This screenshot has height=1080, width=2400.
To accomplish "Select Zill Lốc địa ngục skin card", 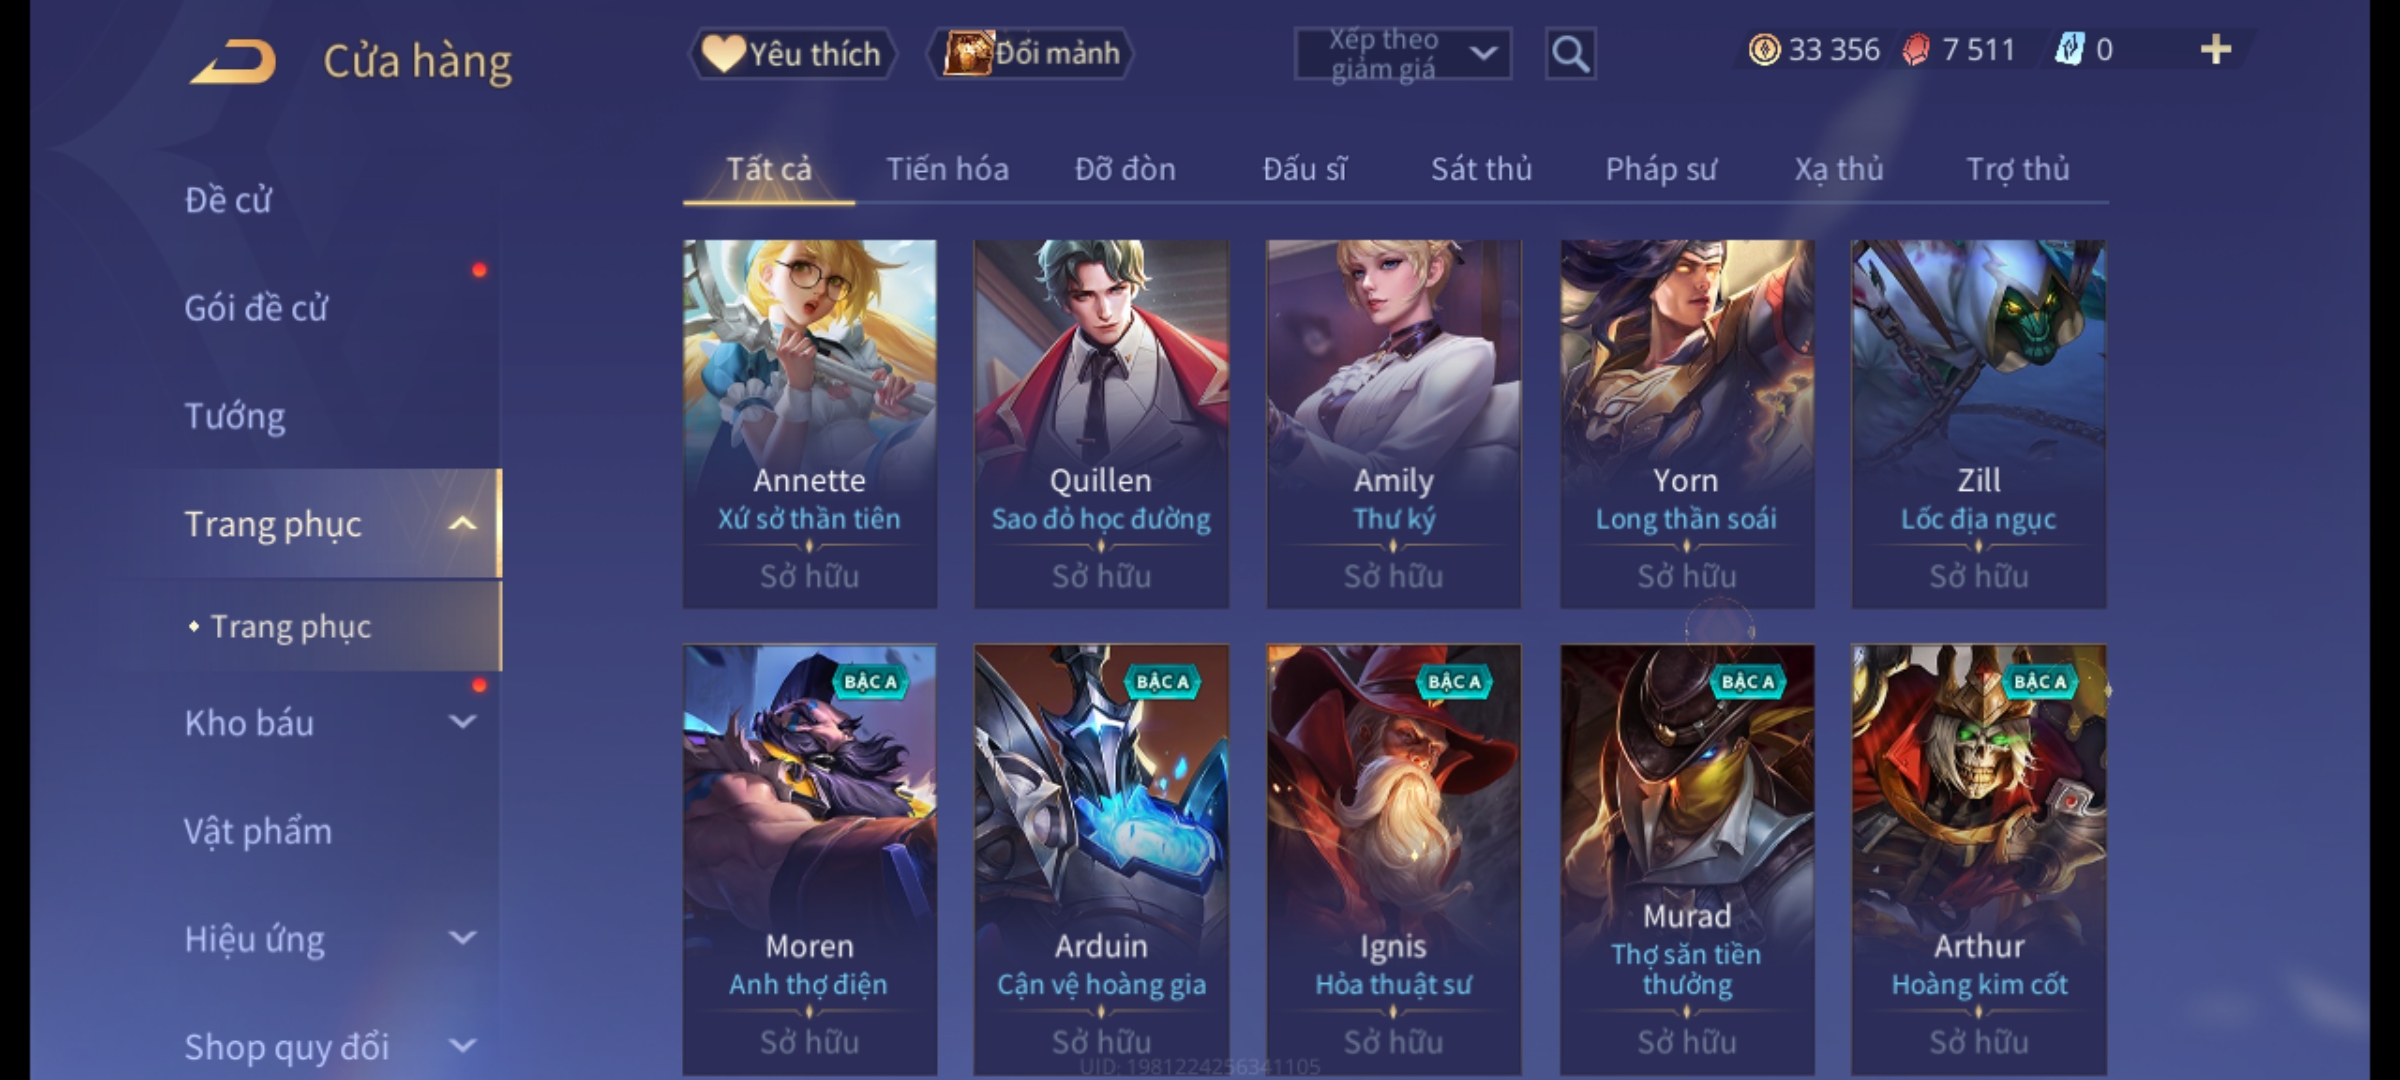I will coord(1978,424).
